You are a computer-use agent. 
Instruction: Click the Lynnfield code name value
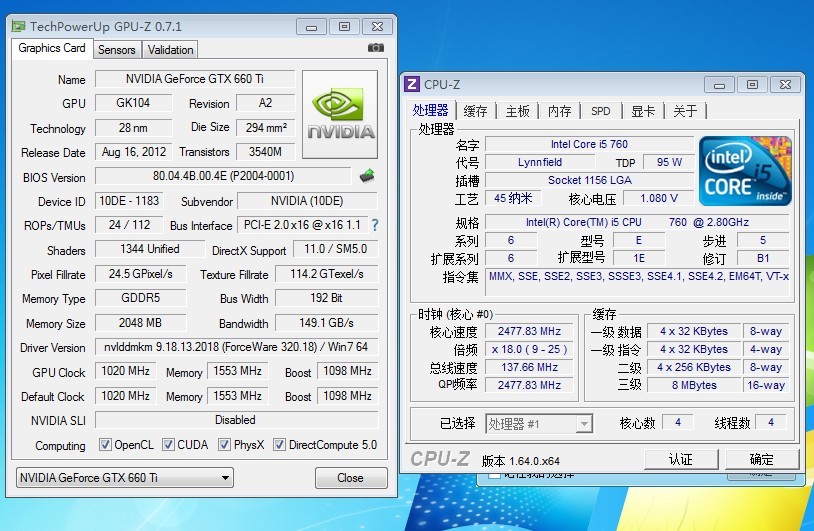540,162
